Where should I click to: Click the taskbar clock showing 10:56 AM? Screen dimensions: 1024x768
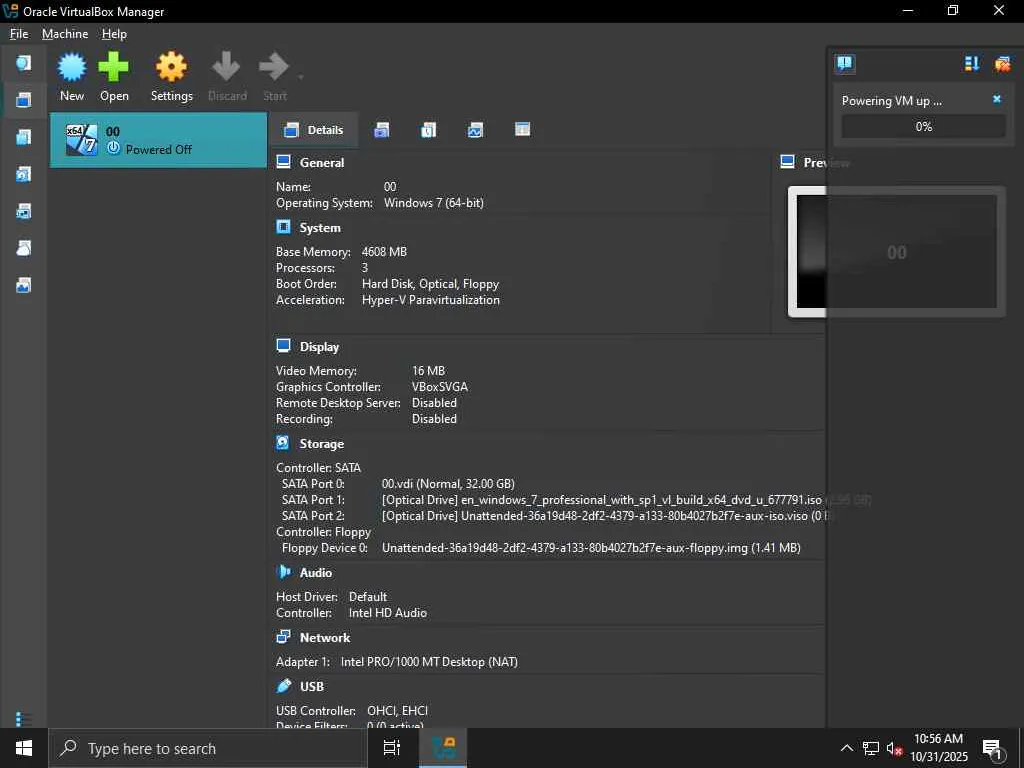click(x=938, y=748)
